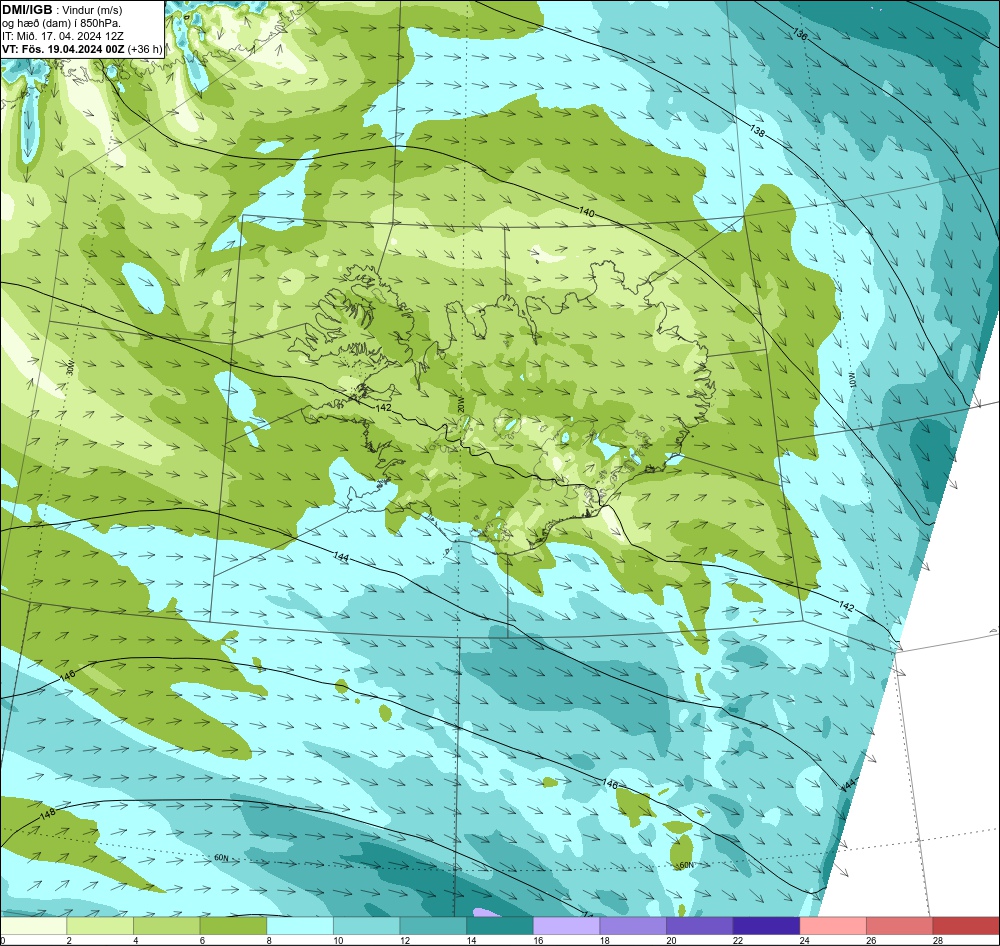Viewport: 1000px width, 946px height.
Task: Click the olive green 6–8 m/s legend swatch
Action: click(233, 926)
